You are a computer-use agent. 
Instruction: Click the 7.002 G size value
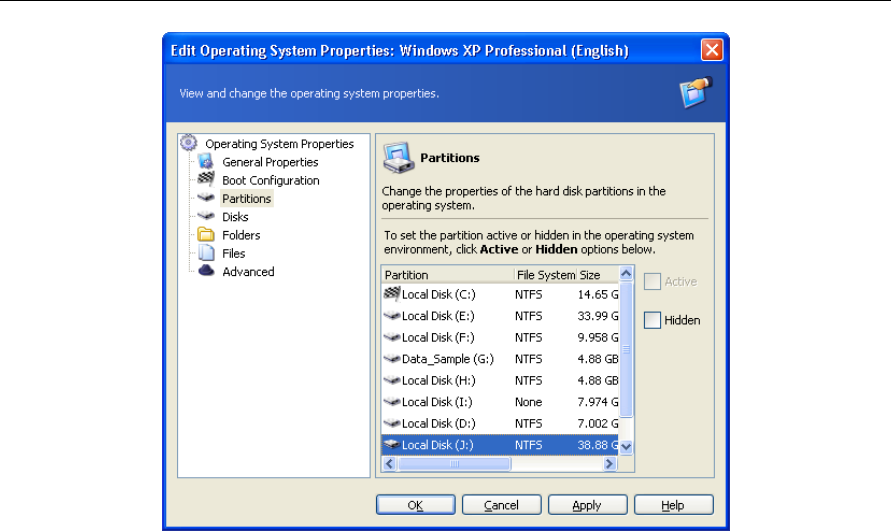pos(598,424)
